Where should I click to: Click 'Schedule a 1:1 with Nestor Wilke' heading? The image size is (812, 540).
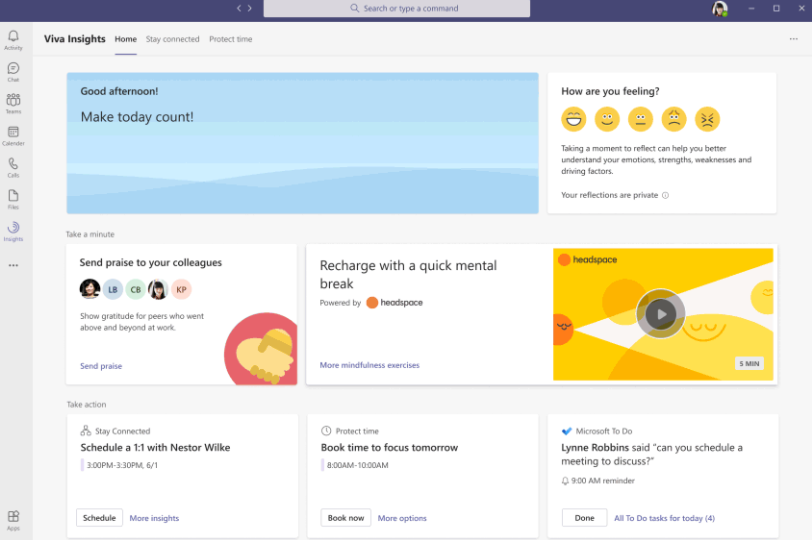(155, 447)
